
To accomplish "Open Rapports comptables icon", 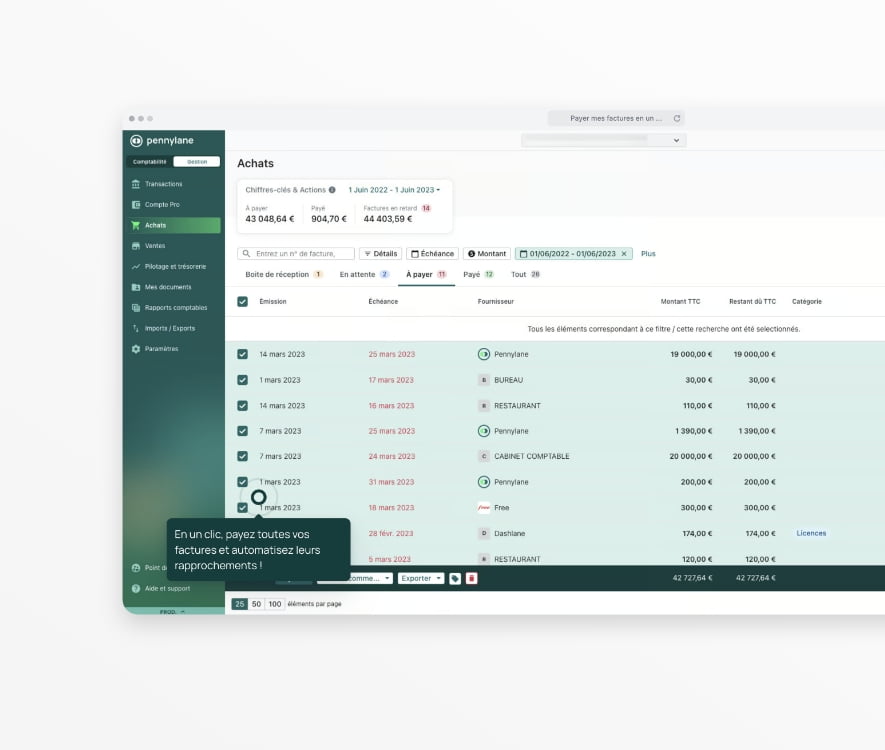I will pyautogui.click(x=135, y=308).
